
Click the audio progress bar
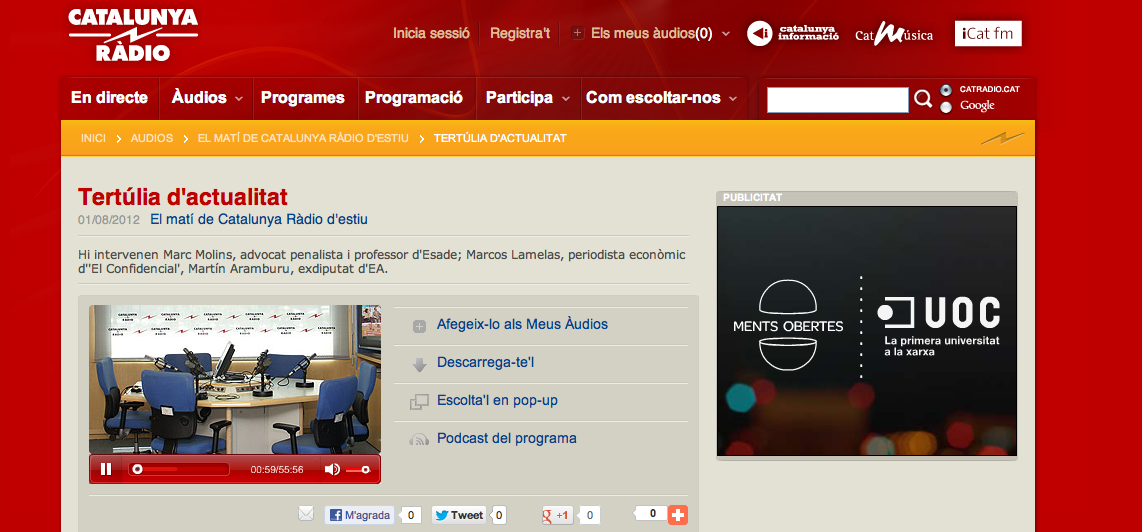(x=179, y=469)
